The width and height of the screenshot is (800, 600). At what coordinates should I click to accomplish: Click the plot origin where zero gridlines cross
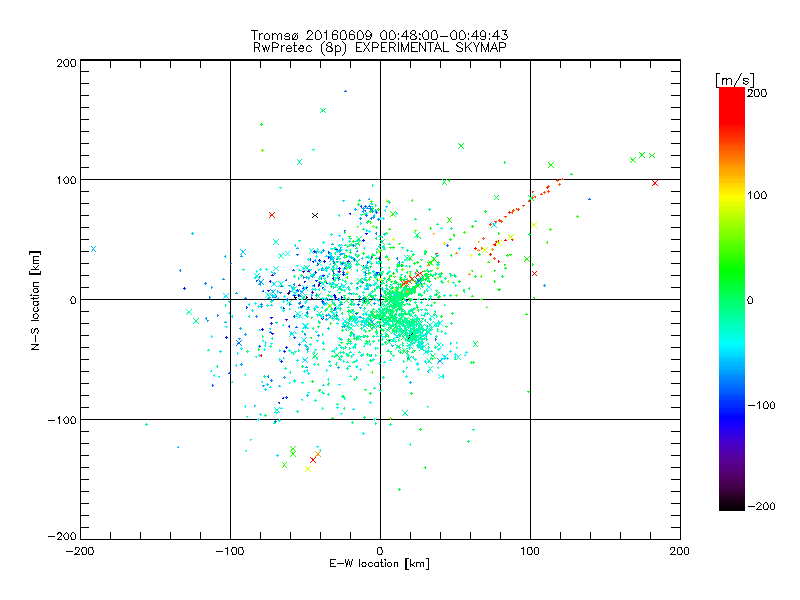pos(380,299)
